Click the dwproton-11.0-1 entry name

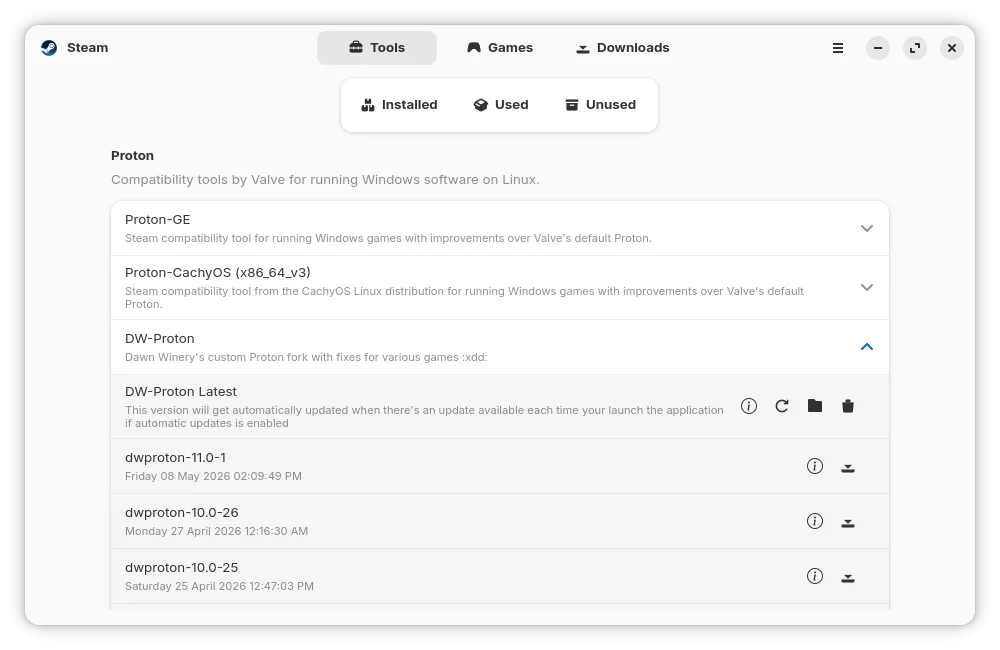click(175, 457)
